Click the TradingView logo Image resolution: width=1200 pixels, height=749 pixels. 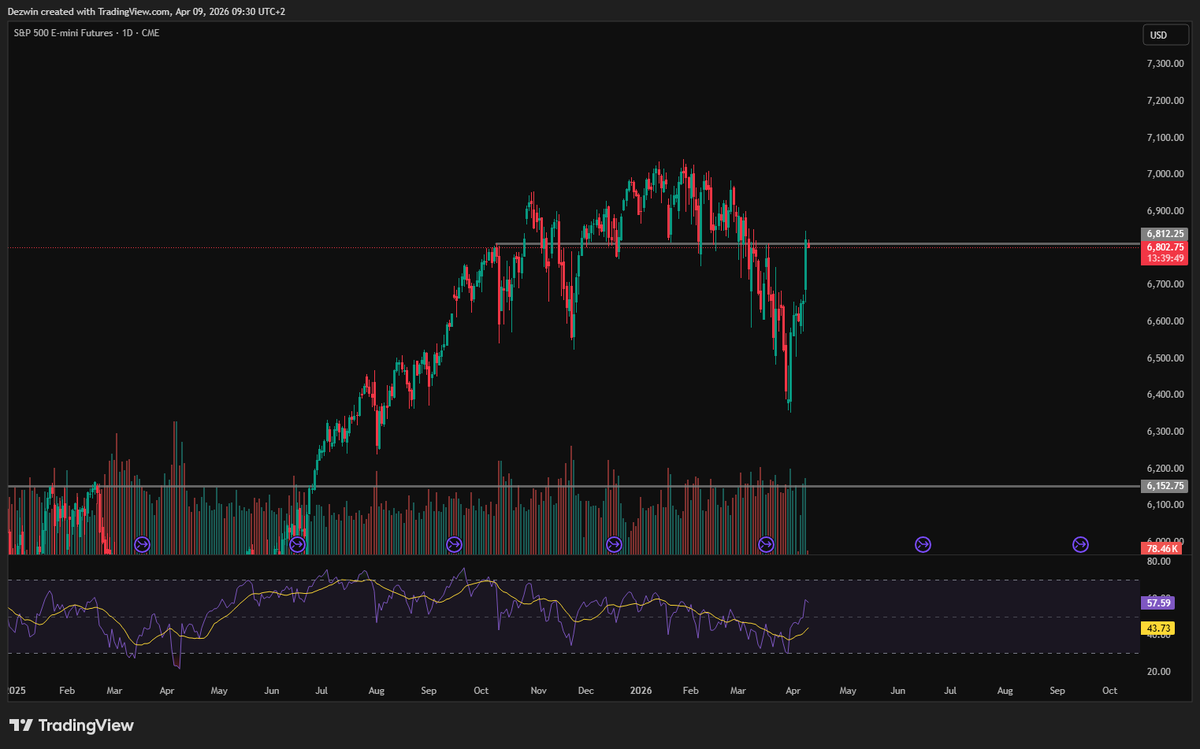(x=71, y=725)
